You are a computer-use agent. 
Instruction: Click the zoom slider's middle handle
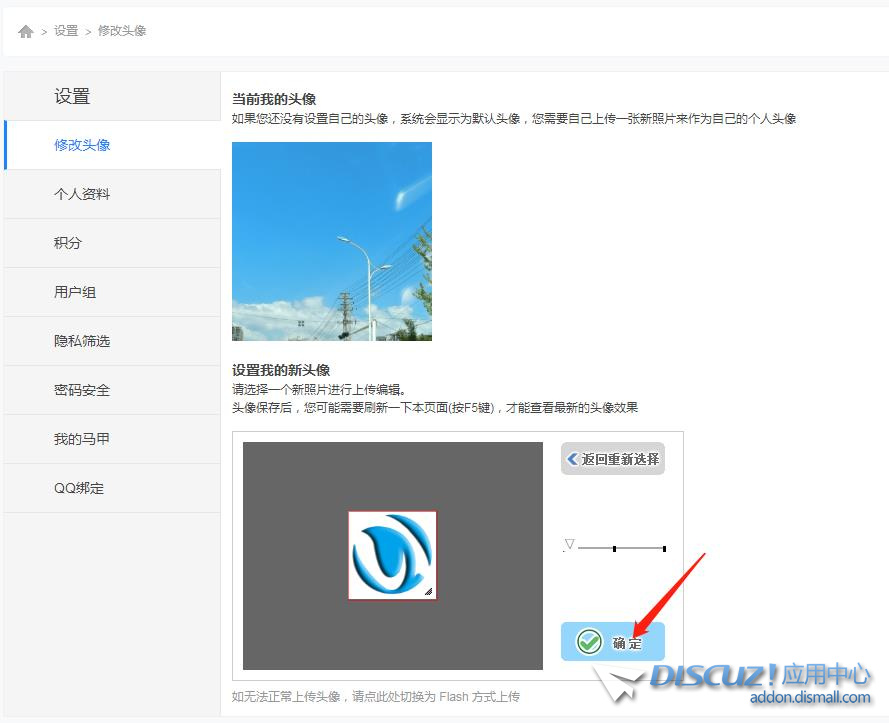(614, 548)
